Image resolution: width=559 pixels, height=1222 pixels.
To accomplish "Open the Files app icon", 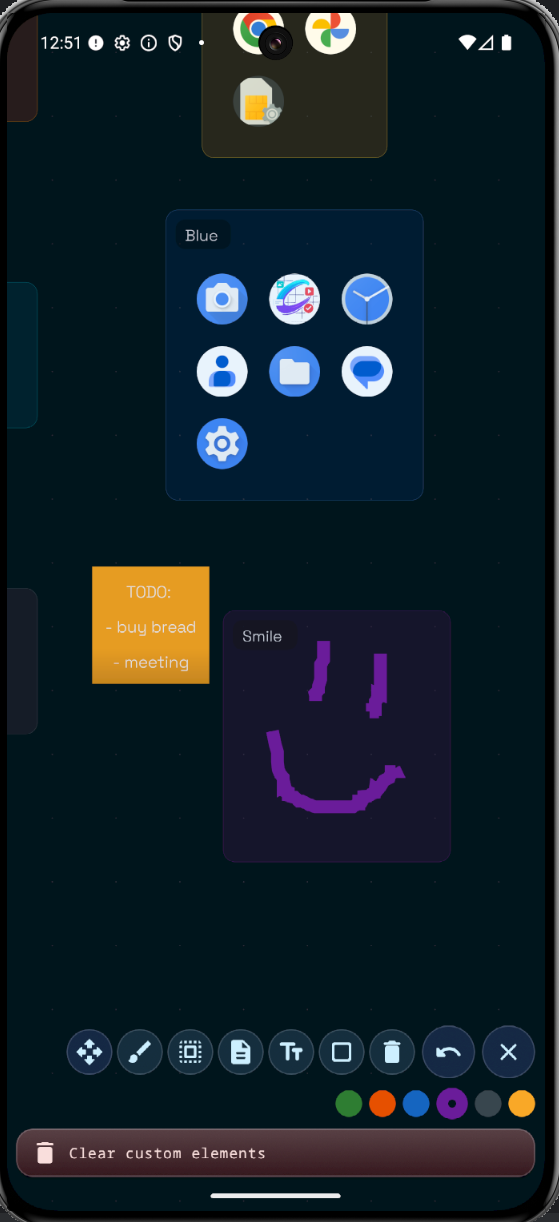I will click(x=294, y=372).
